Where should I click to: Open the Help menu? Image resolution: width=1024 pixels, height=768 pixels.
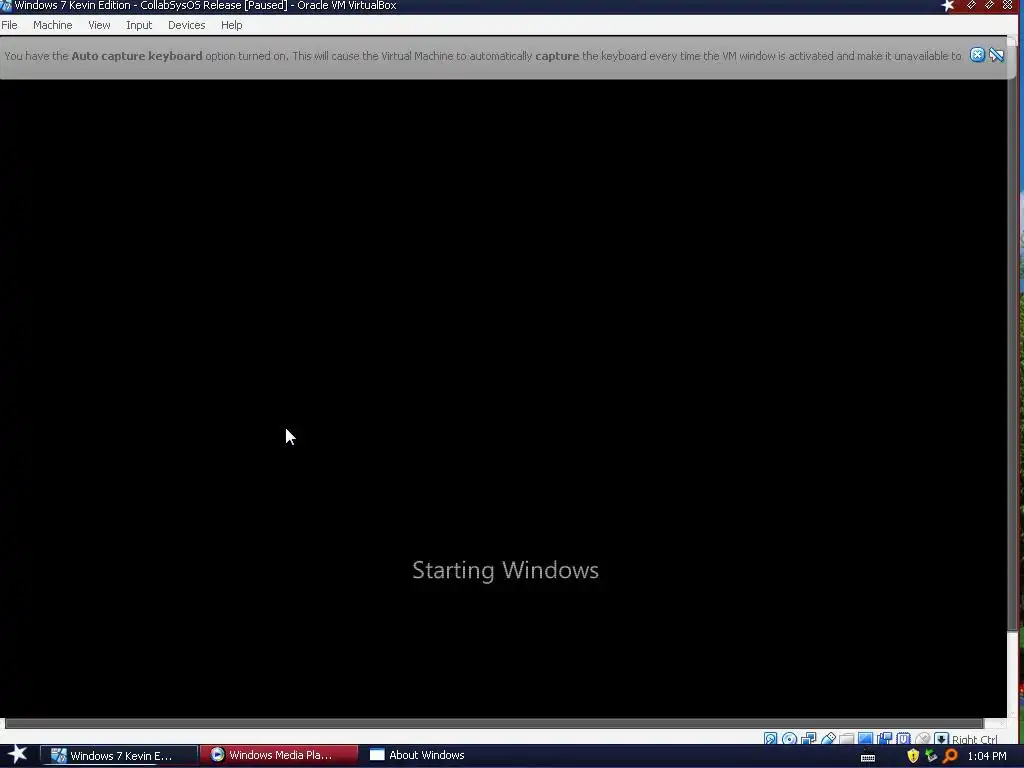point(231,25)
